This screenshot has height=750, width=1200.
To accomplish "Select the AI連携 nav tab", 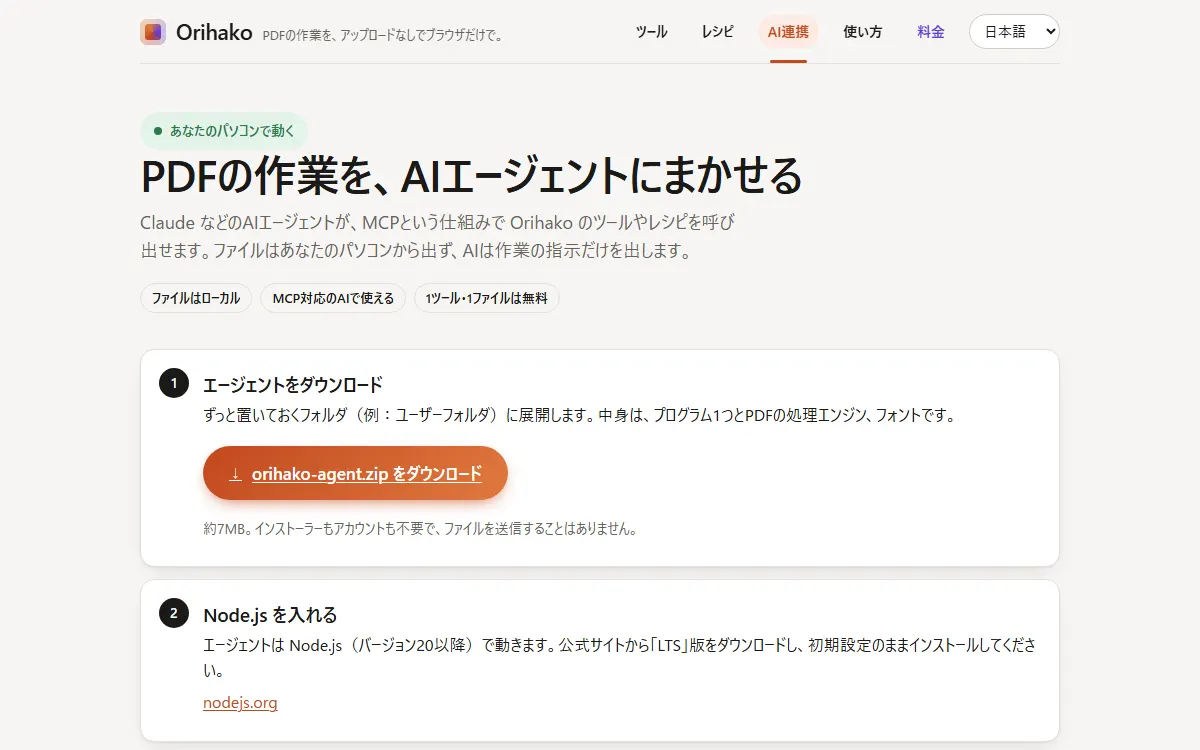I will (788, 32).
